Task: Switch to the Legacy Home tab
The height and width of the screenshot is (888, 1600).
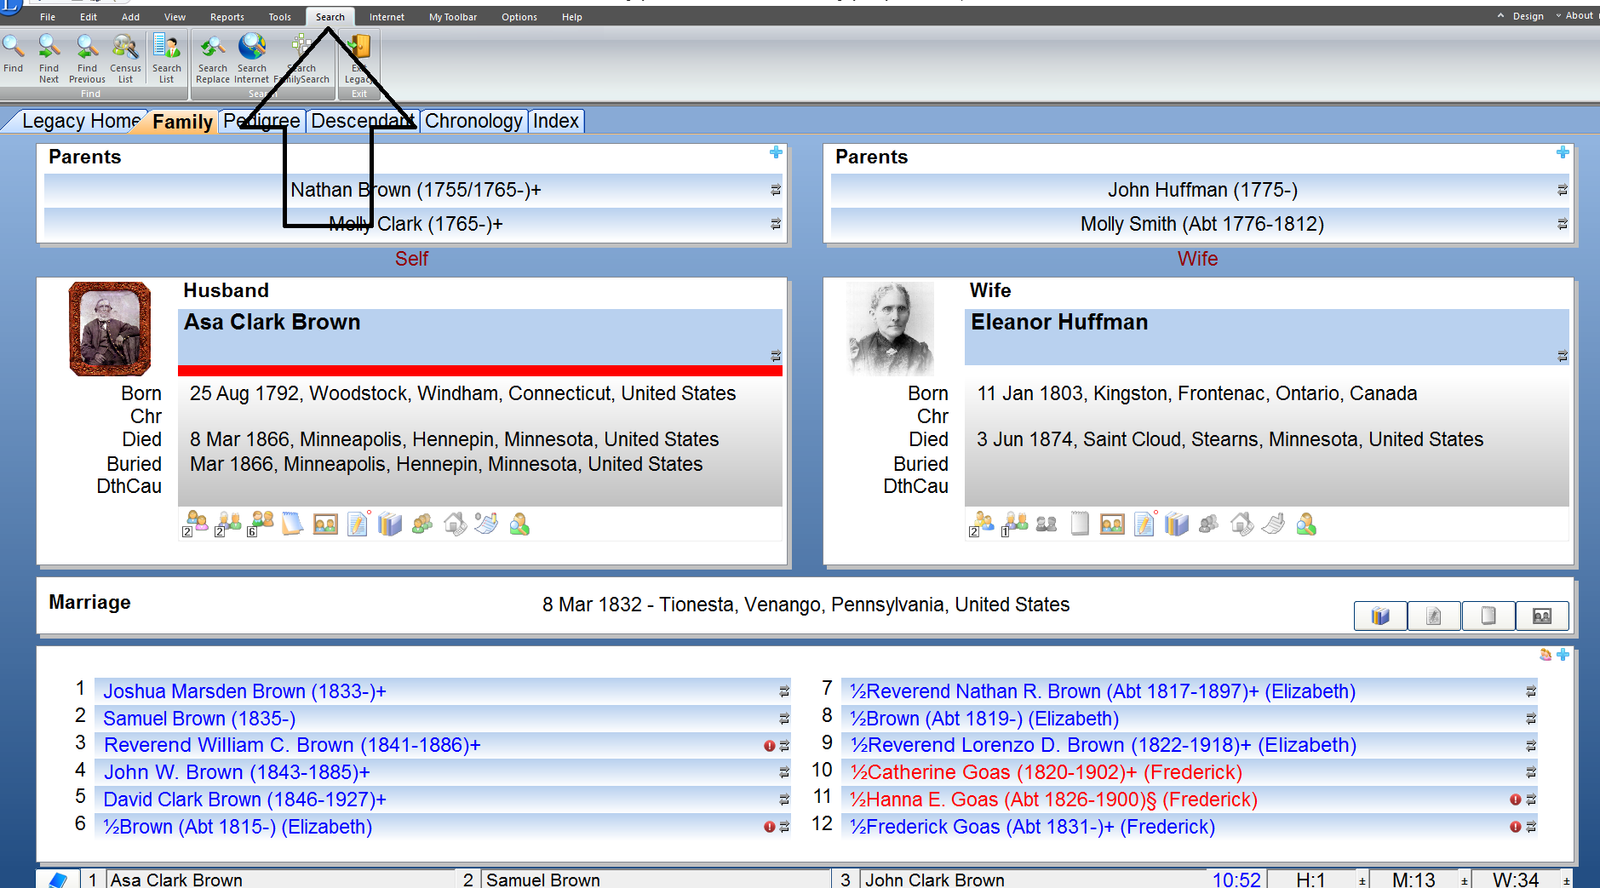Action: tap(80, 121)
